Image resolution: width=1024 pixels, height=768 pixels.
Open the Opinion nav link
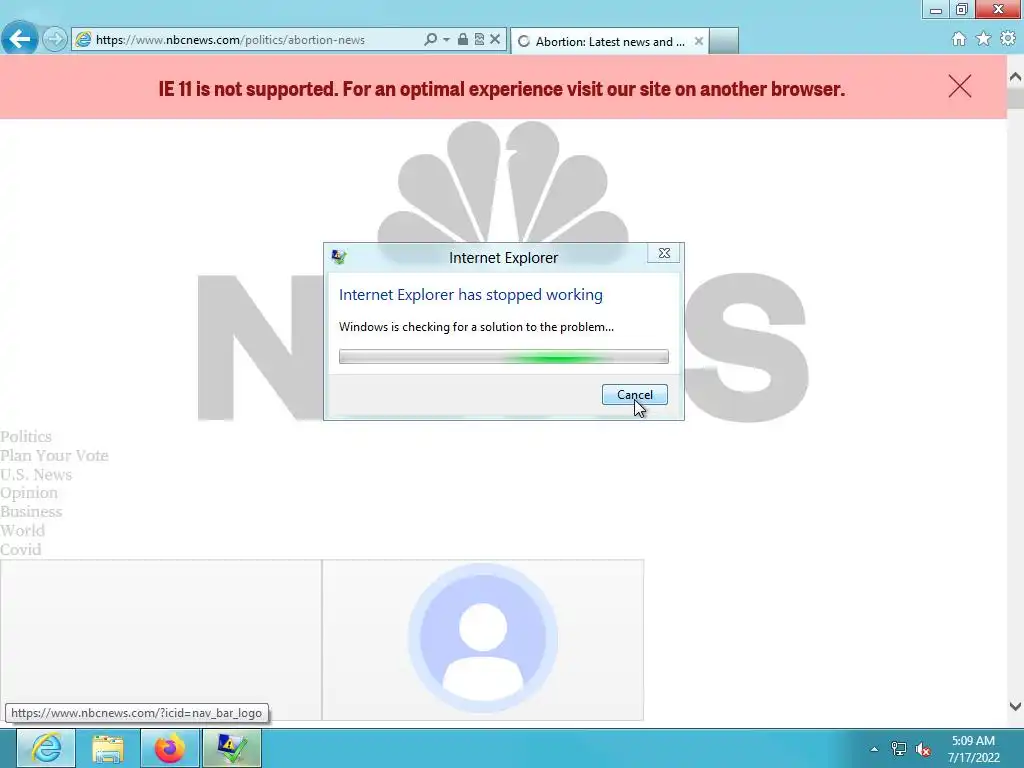pos(29,493)
